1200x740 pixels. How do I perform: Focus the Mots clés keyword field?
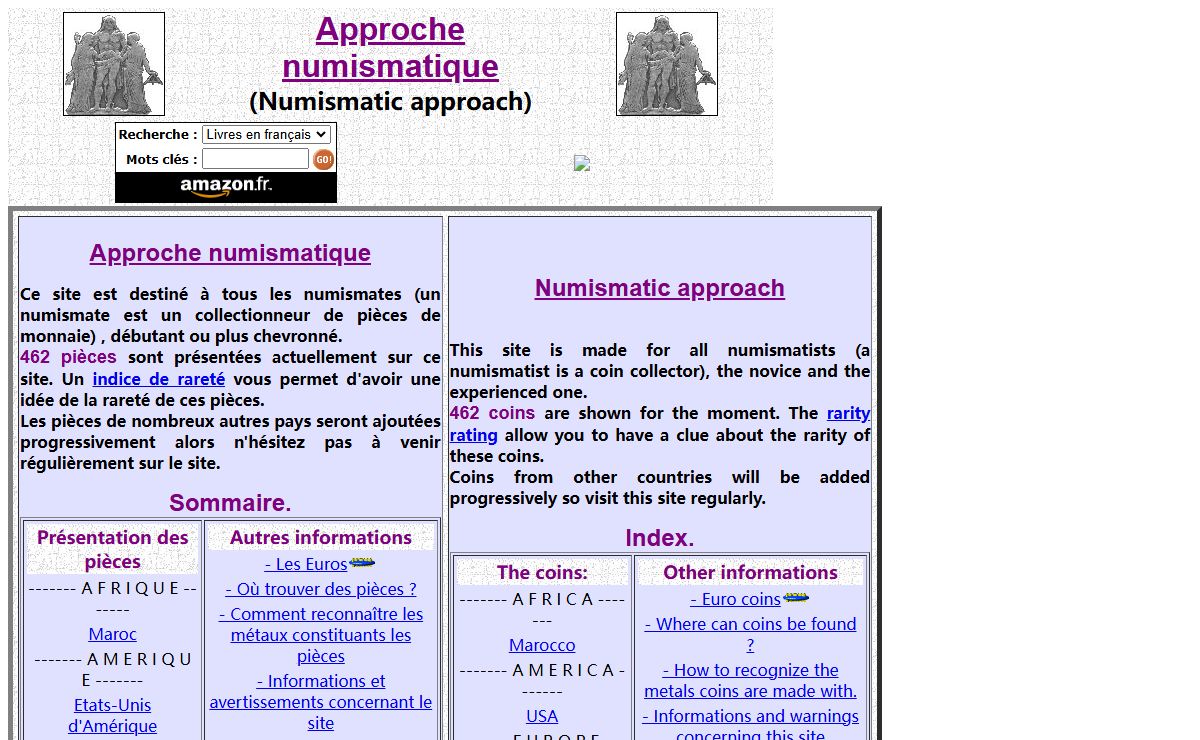pyautogui.click(x=256, y=159)
